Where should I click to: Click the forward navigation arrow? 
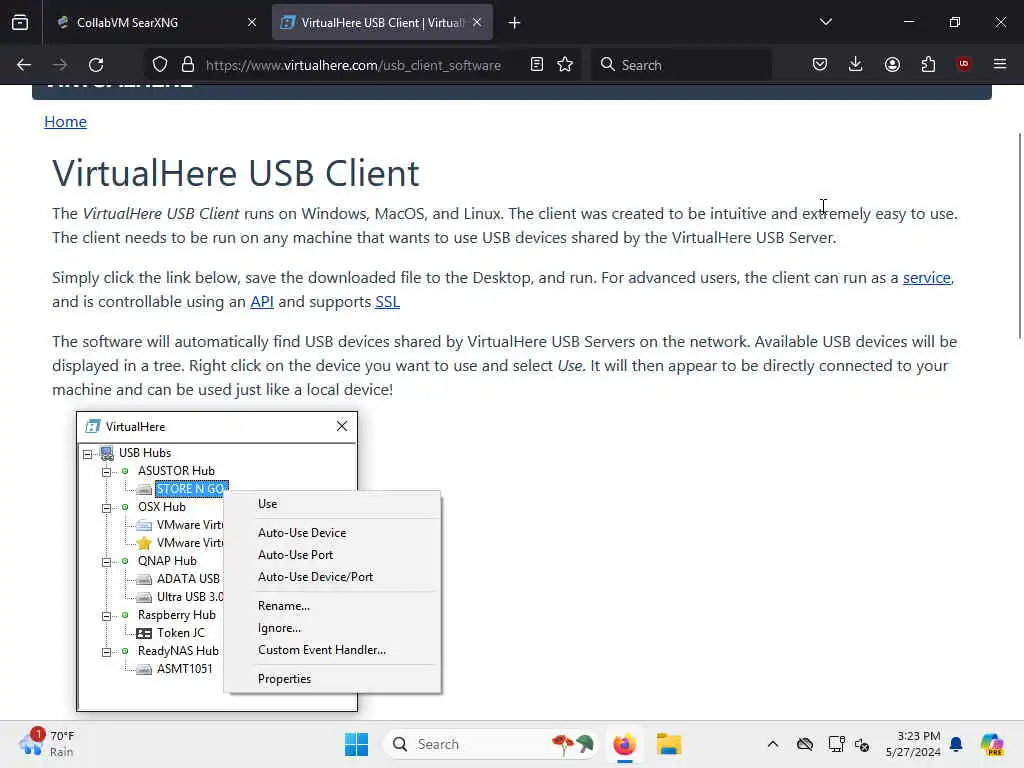point(59,65)
